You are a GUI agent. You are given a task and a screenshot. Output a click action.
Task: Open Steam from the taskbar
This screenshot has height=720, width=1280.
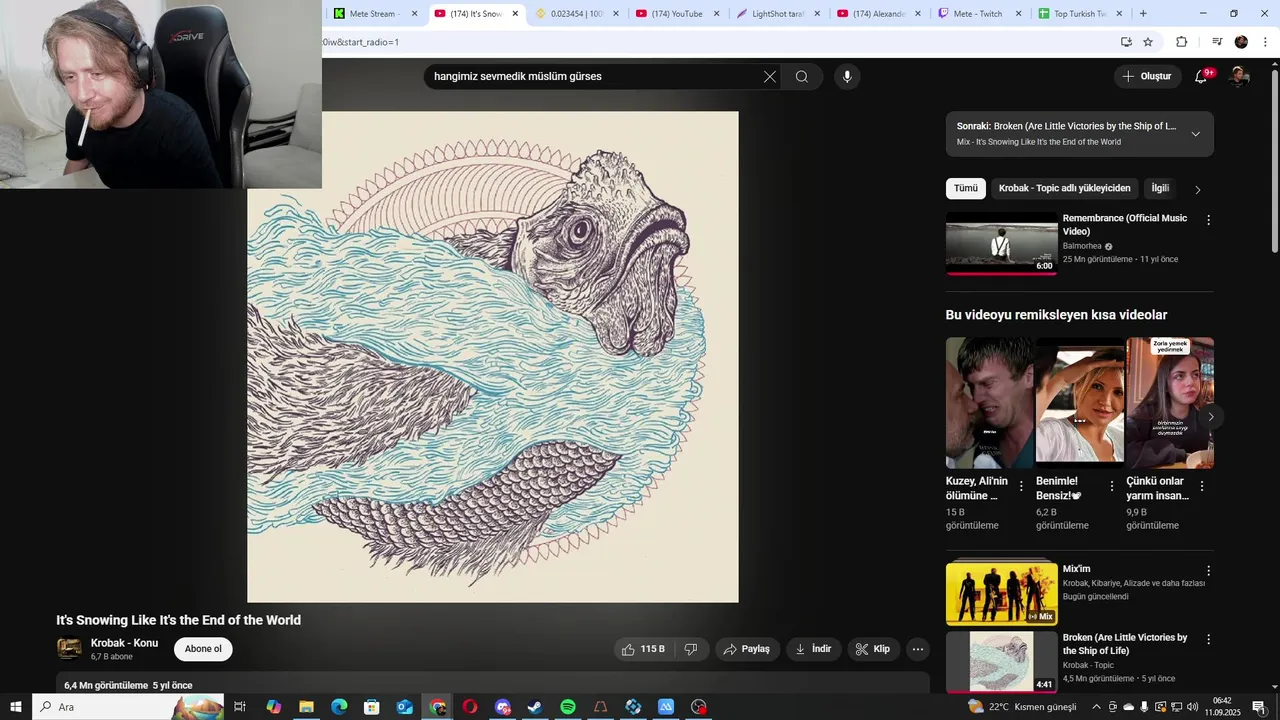pos(535,707)
